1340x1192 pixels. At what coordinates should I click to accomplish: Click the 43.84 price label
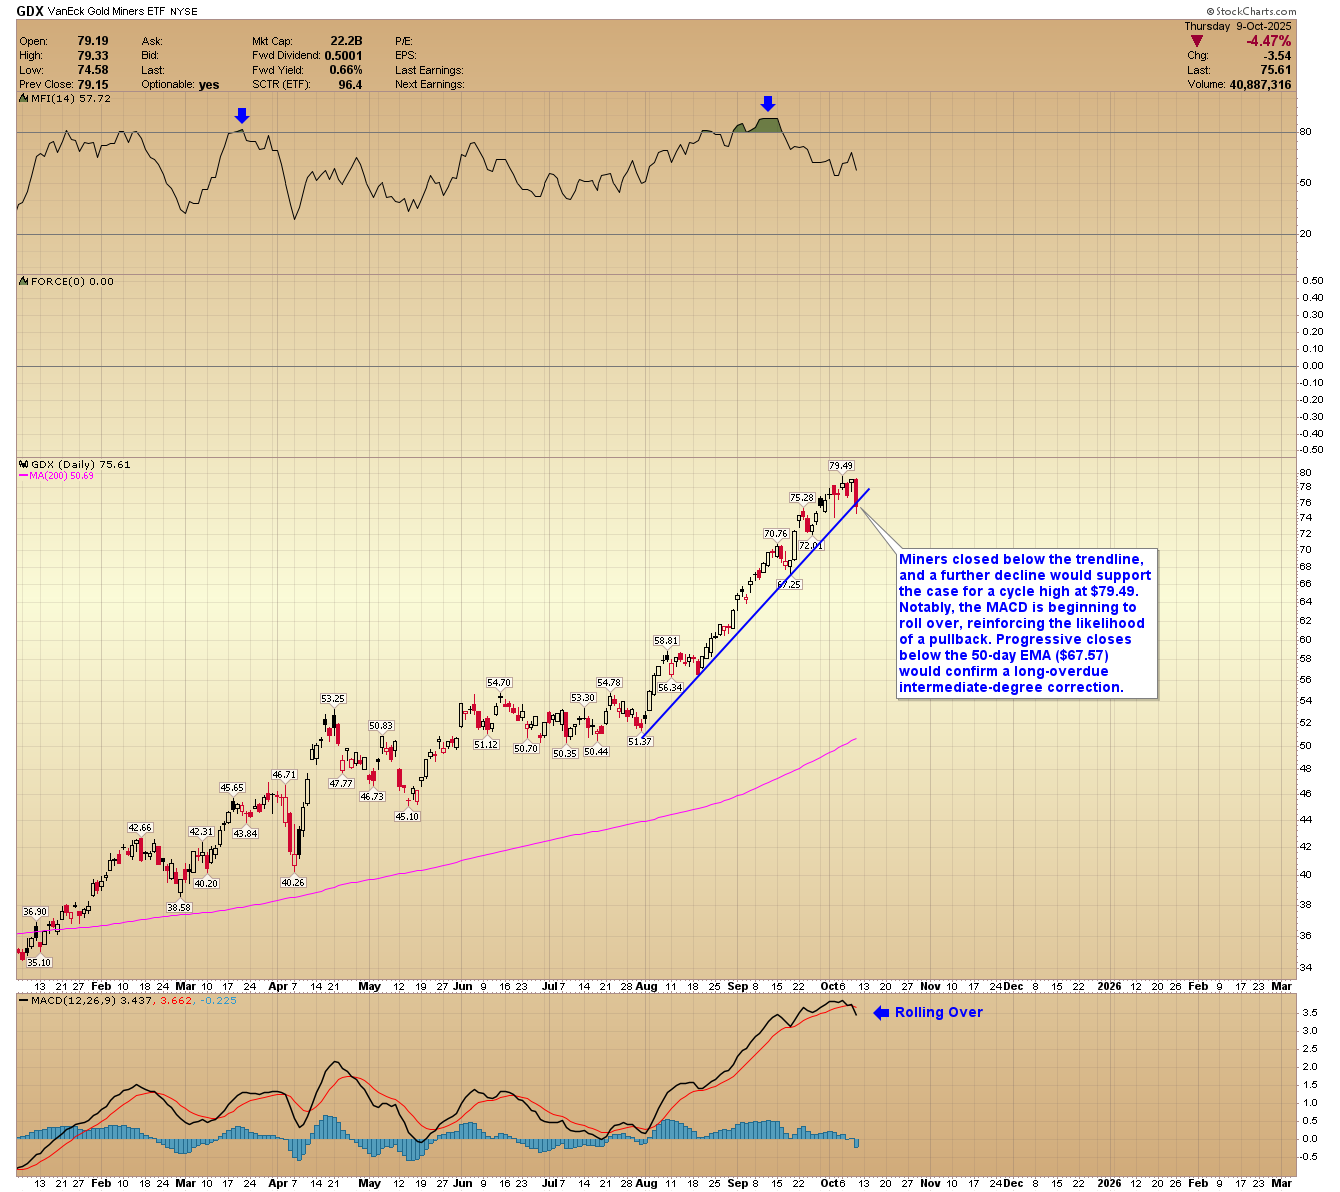[245, 834]
